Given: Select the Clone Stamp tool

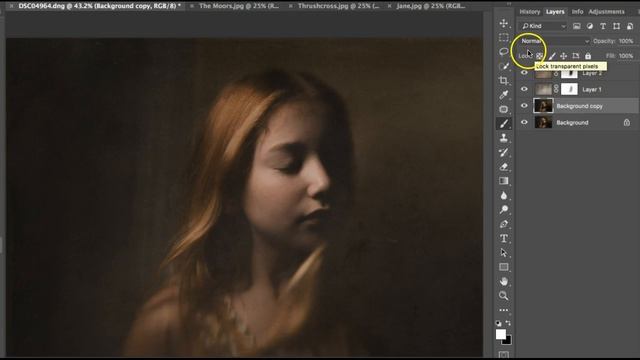Looking at the screenshot, I should pyautogui.click(x=504, y=138).
